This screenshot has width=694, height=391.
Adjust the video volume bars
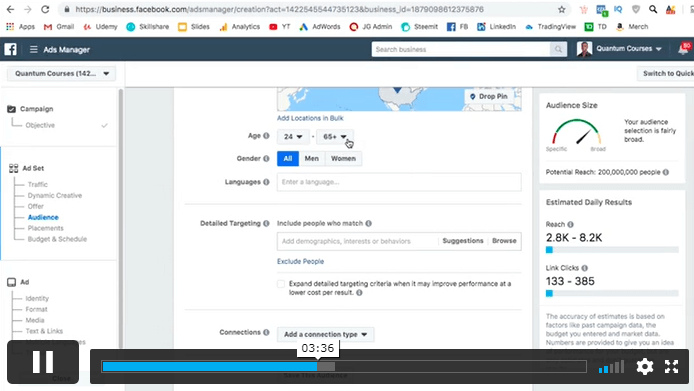(x=611, y=367)
